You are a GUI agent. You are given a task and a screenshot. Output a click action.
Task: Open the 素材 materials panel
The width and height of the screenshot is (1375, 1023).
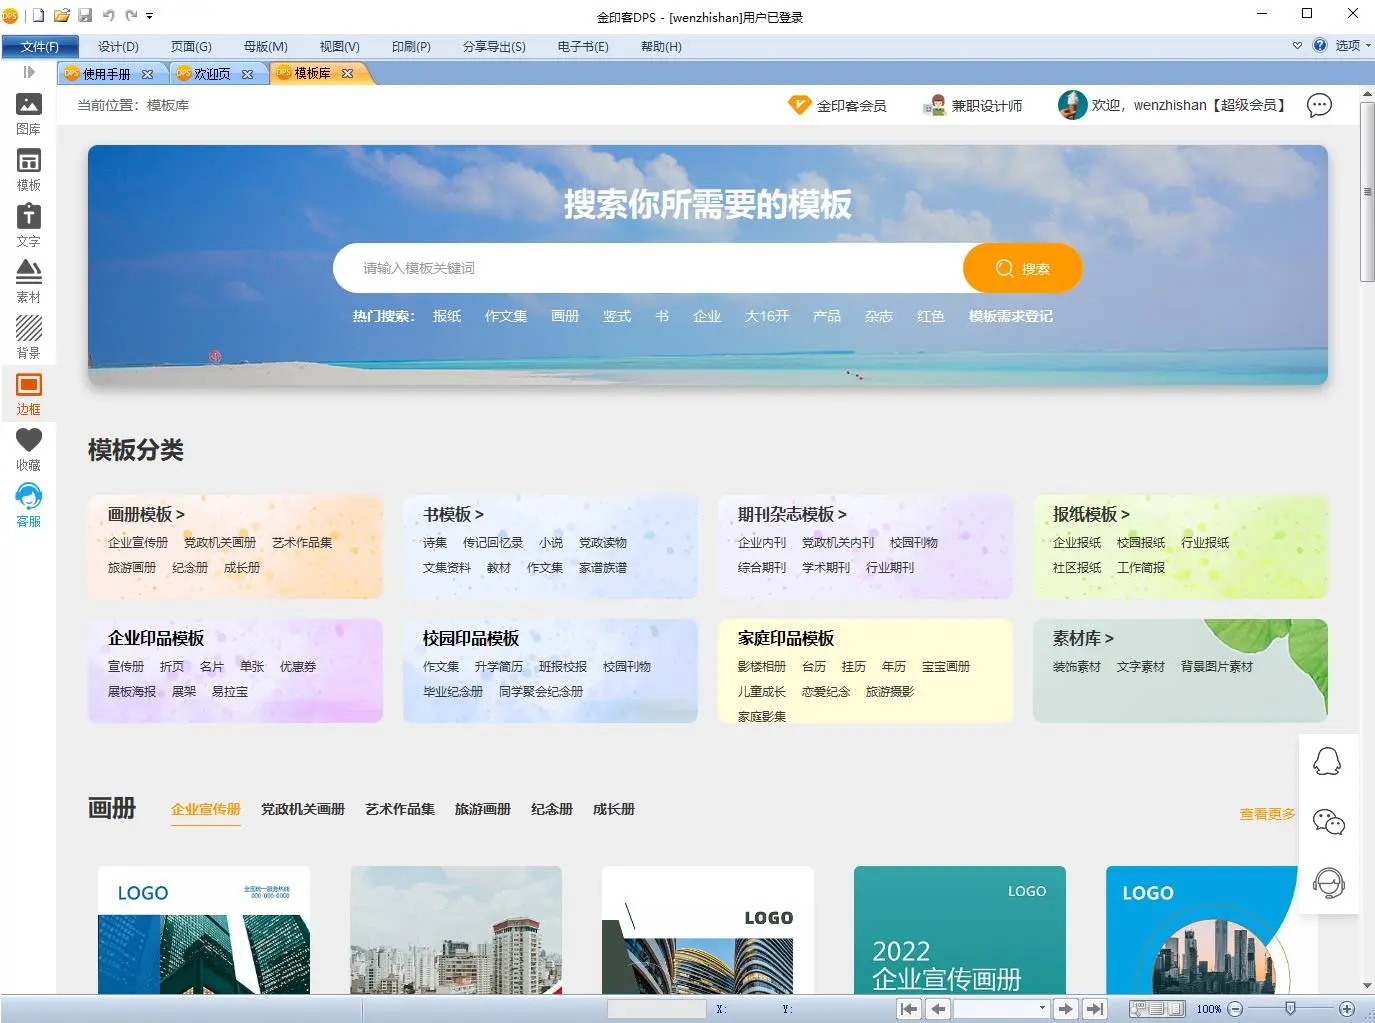coord(28,281)
